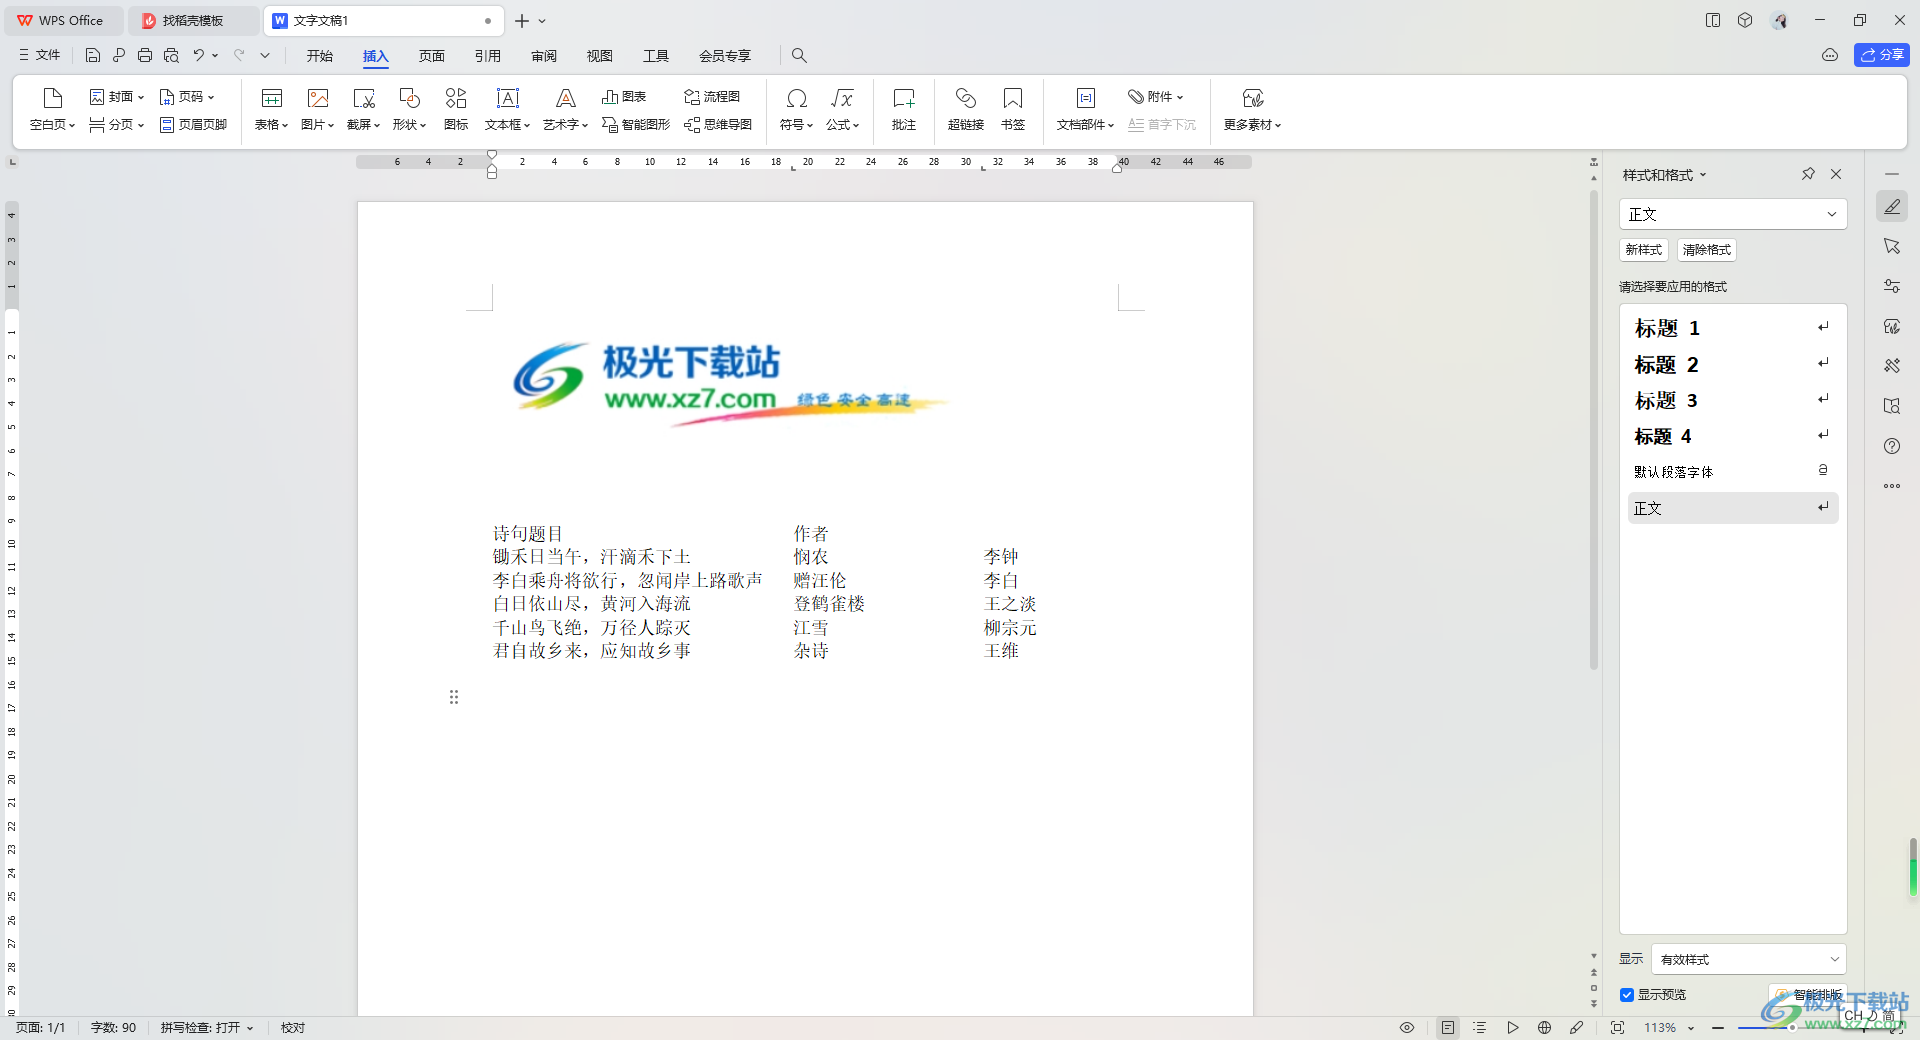Viewport: 1920px width, 1040px height.
Task: Click the zoom out minus button
Action: pos(1718,1028)
